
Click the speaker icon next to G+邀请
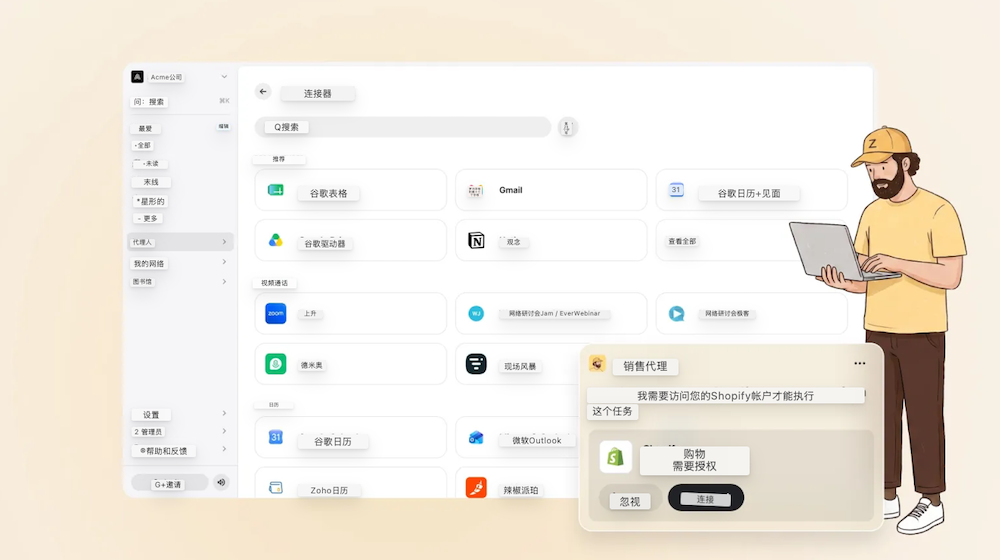click(221, 483)
